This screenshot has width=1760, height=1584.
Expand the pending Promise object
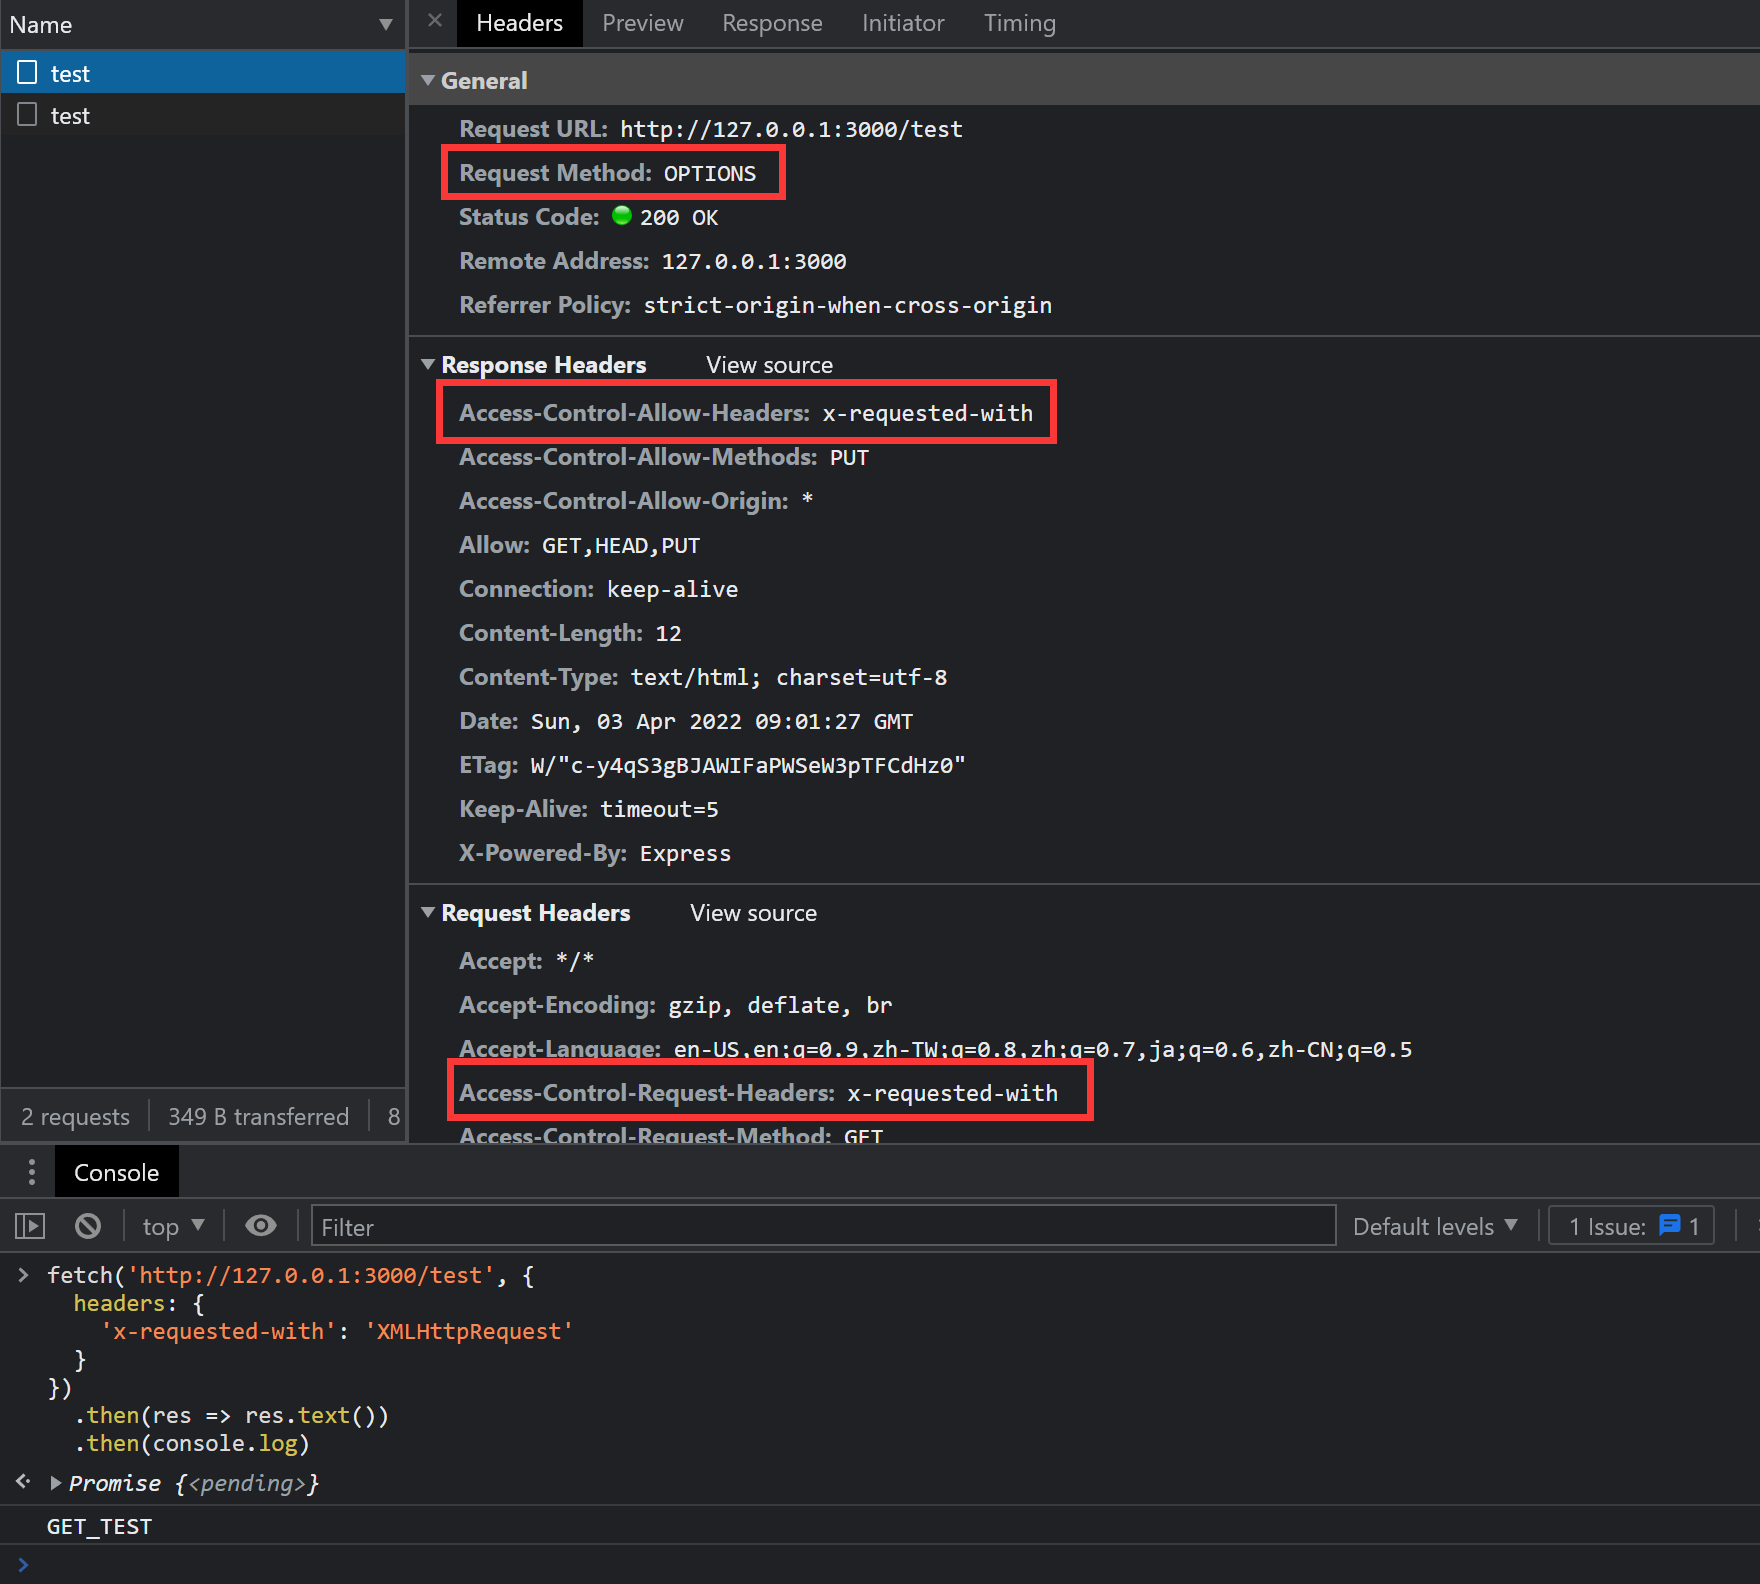(56, 1483)
